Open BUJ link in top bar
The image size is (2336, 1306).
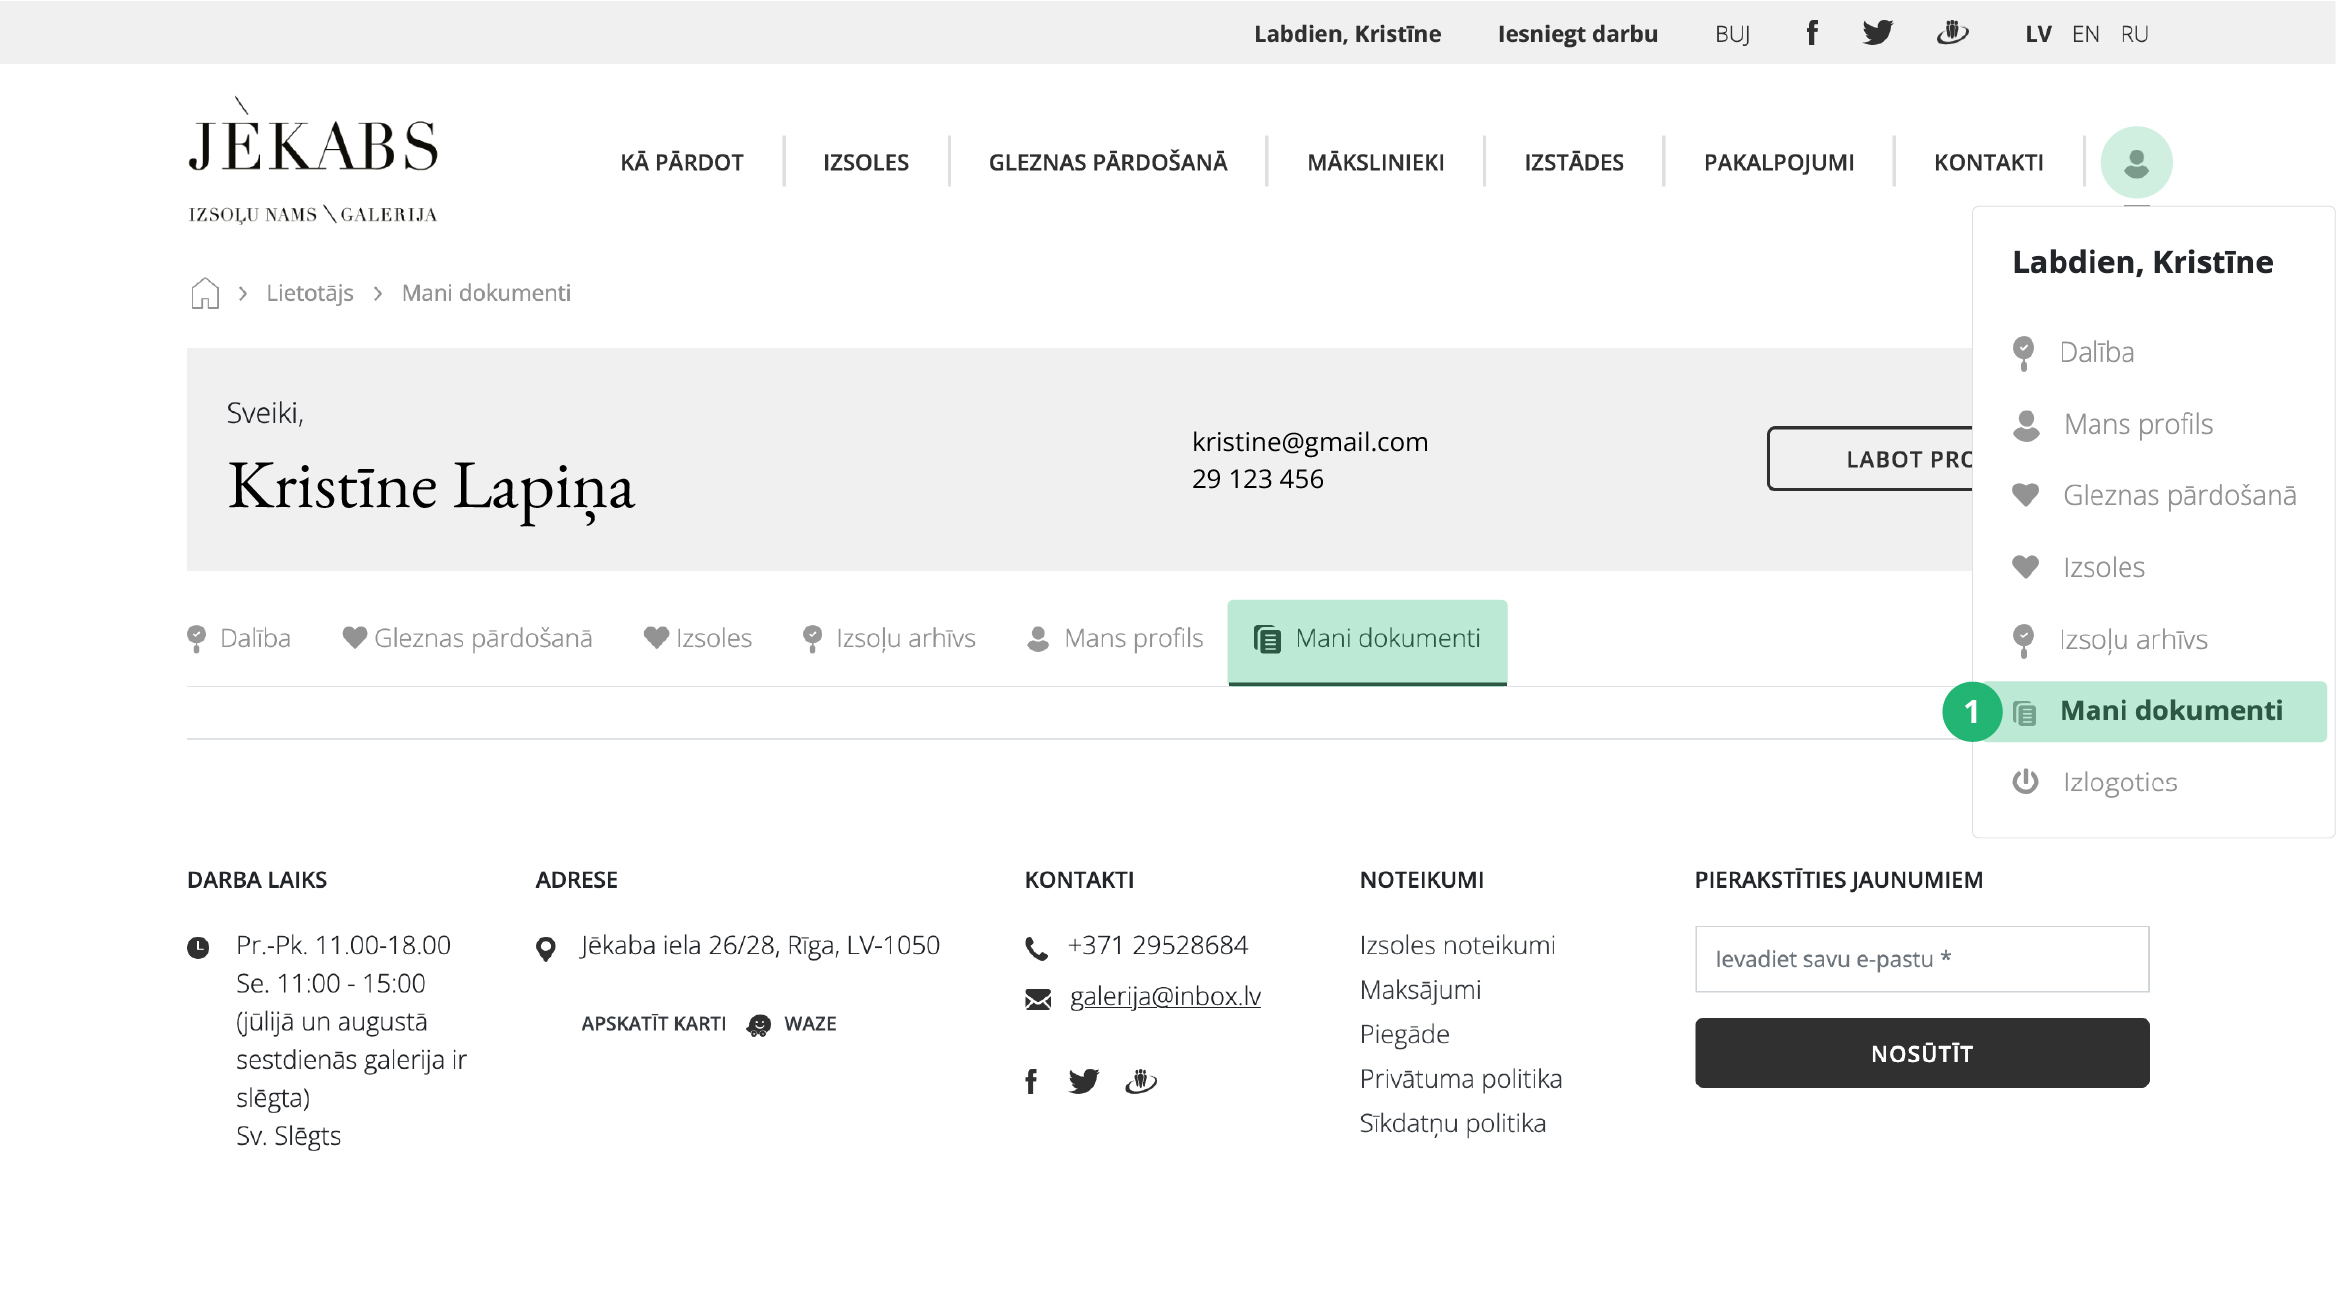click(1732, 34)
